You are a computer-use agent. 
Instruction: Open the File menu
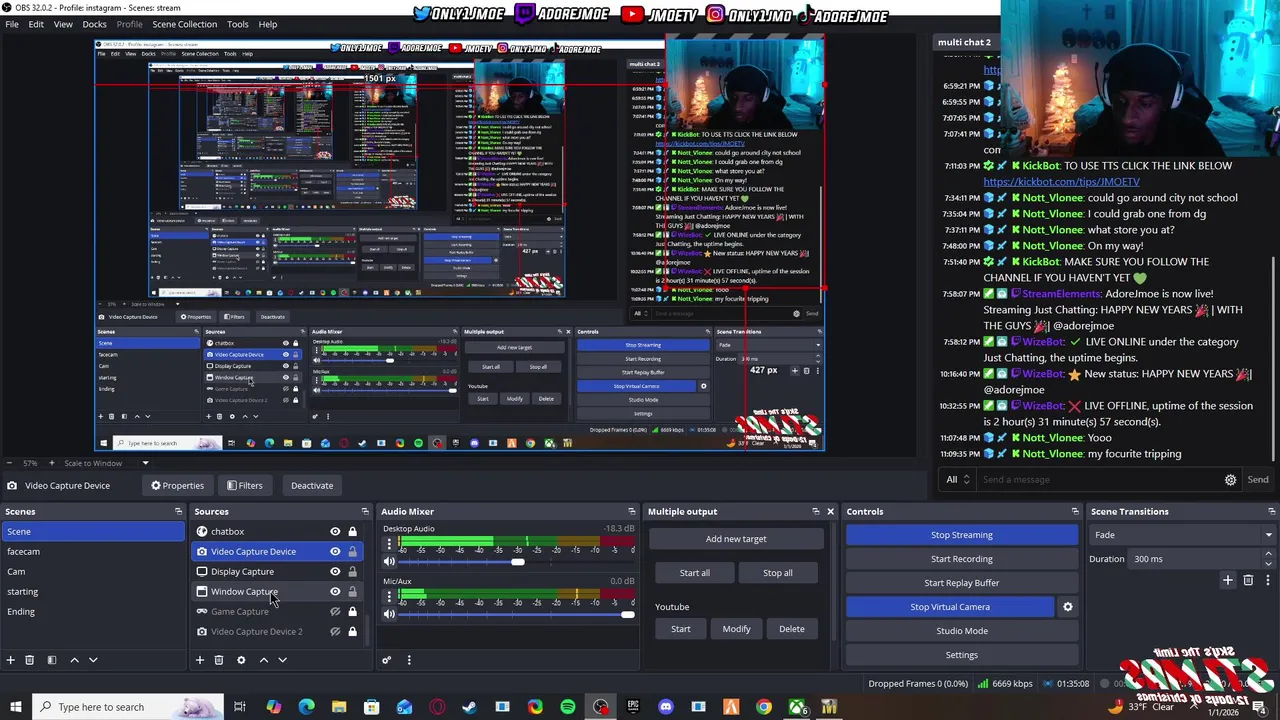12,24
